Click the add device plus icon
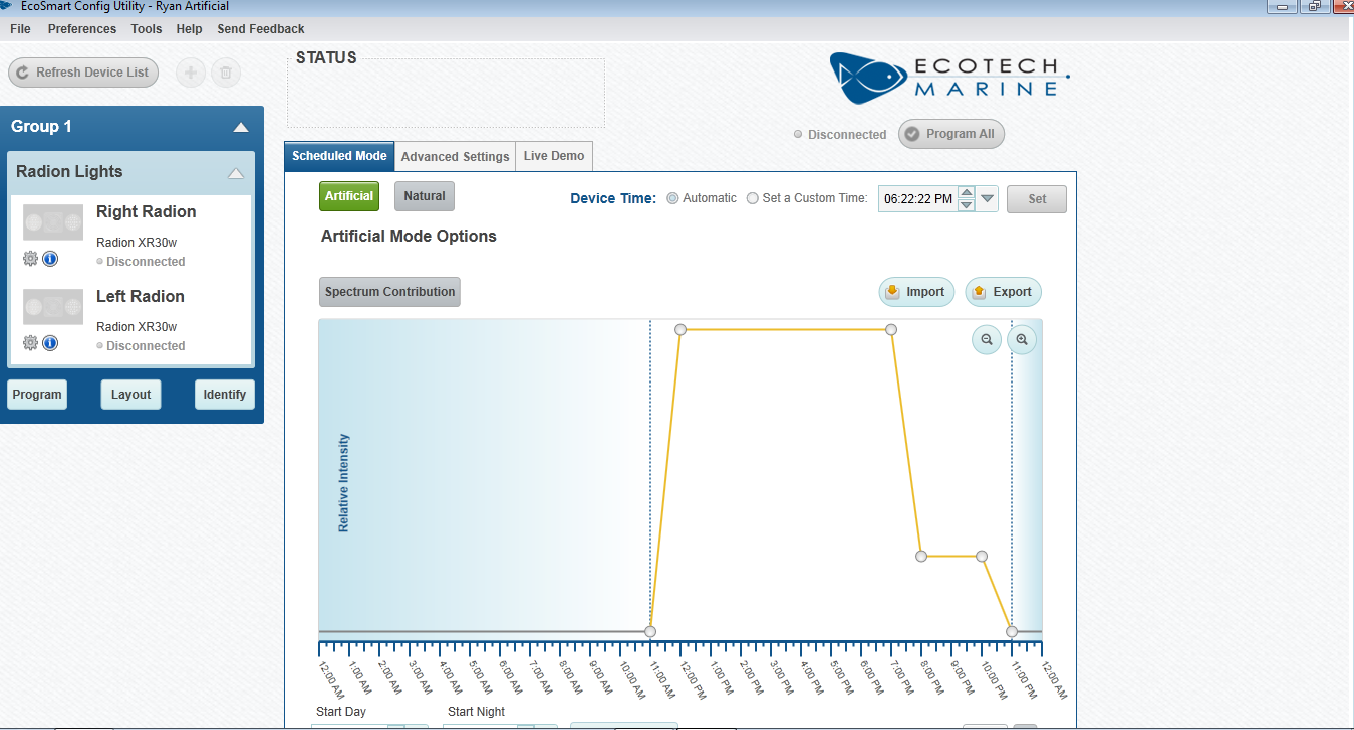Image resolution: width=1354 pixels, height=730 pixels. 191,72
